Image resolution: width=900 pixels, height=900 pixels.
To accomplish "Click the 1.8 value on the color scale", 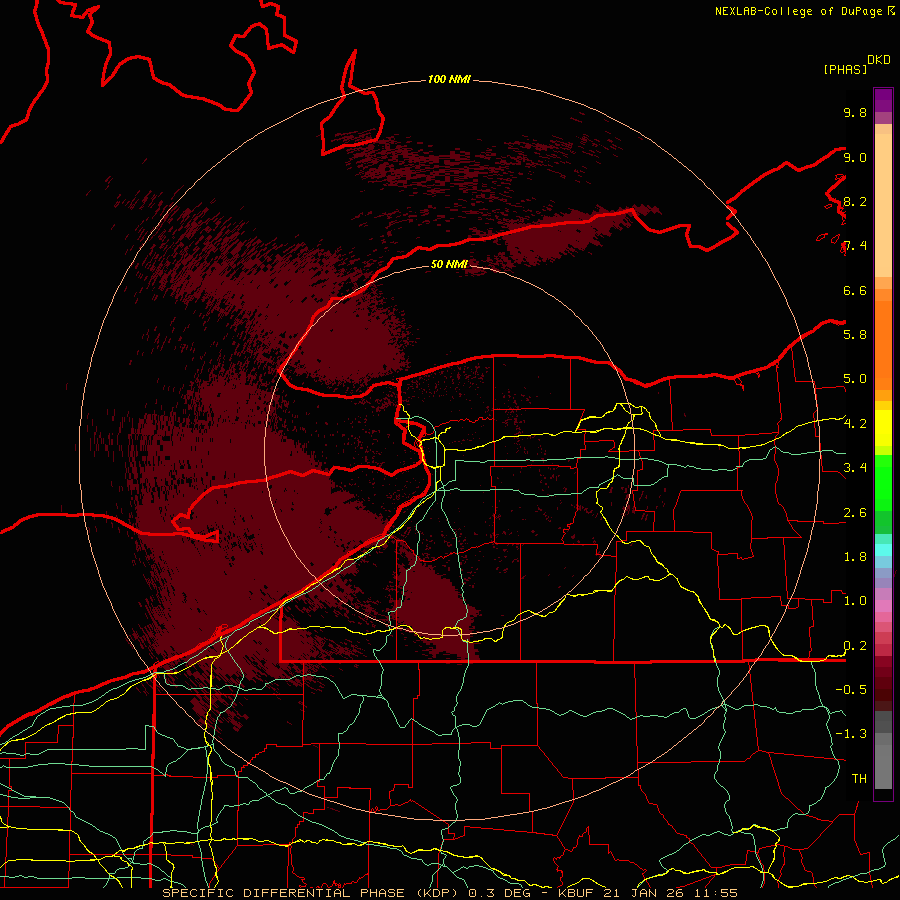I will pos(855,557).
